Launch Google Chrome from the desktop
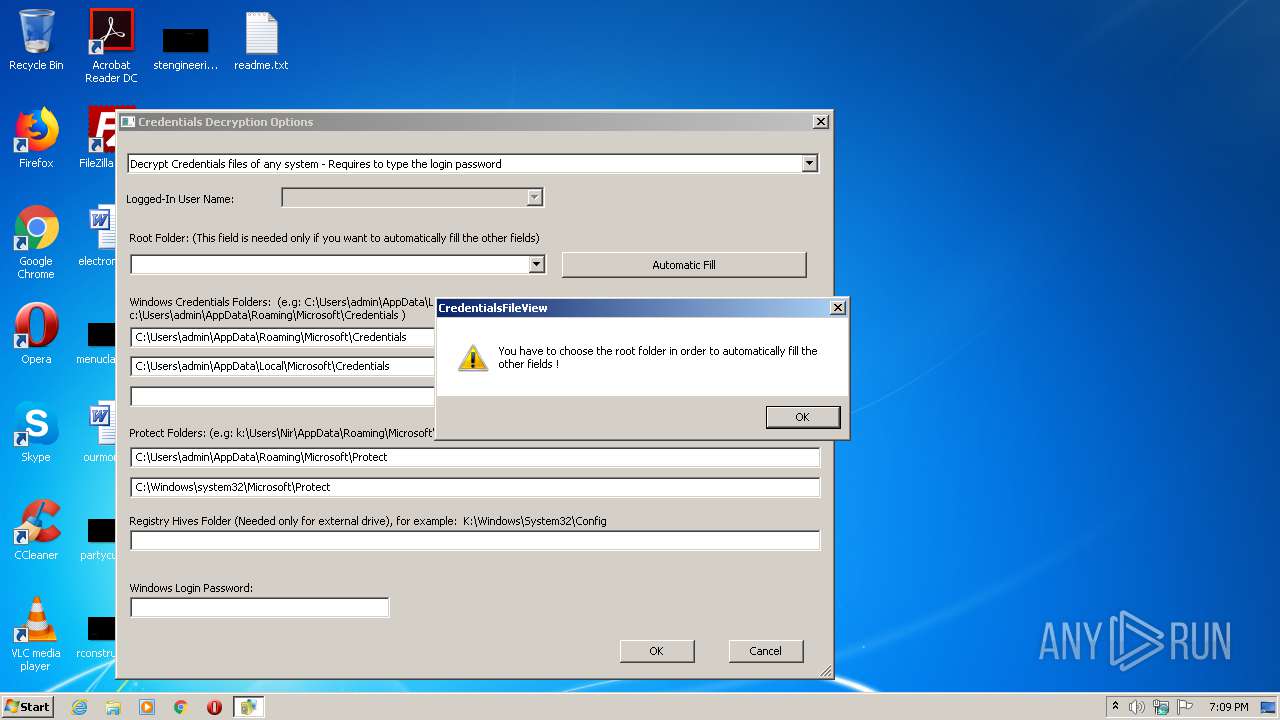Viewport: 1280px width, 720px height. 36,242
